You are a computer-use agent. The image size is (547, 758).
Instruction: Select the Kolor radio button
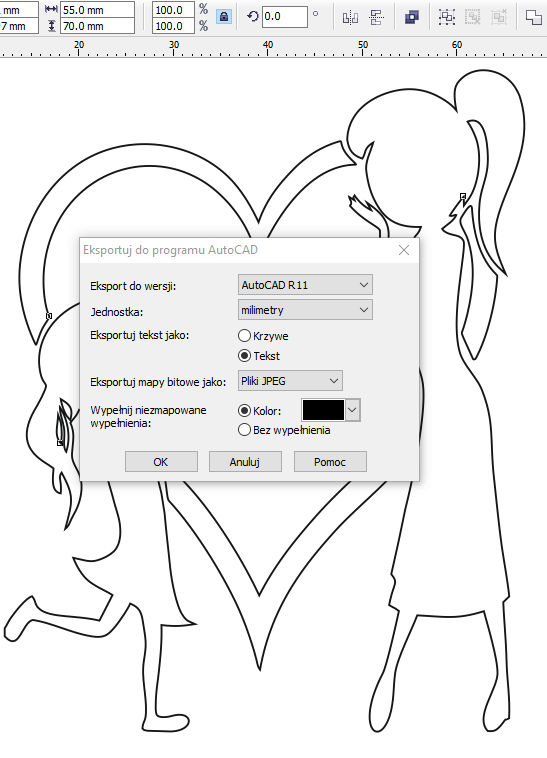(x=245, y=410)
